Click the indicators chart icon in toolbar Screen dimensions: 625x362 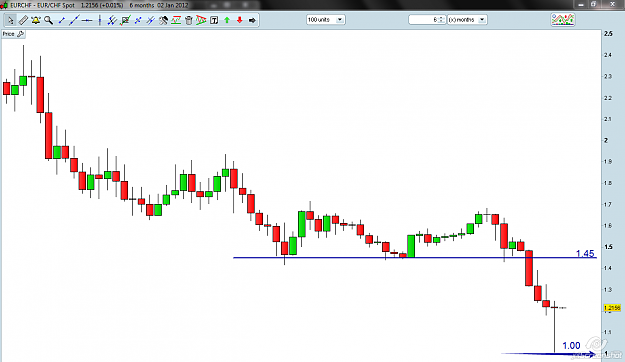tap(563, 20)
